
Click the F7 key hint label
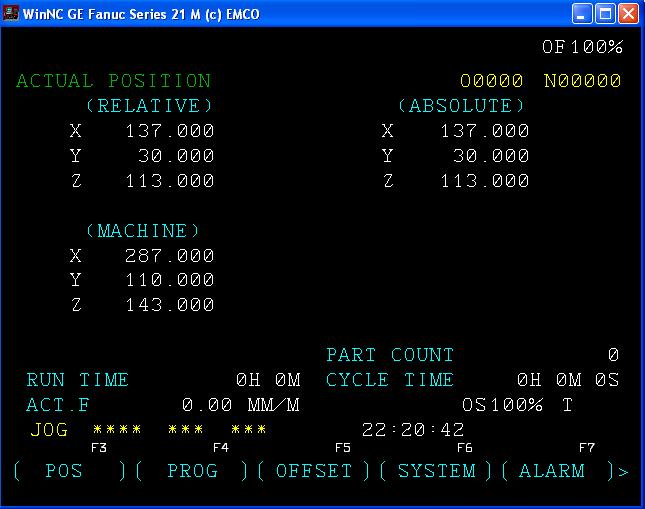587,448
